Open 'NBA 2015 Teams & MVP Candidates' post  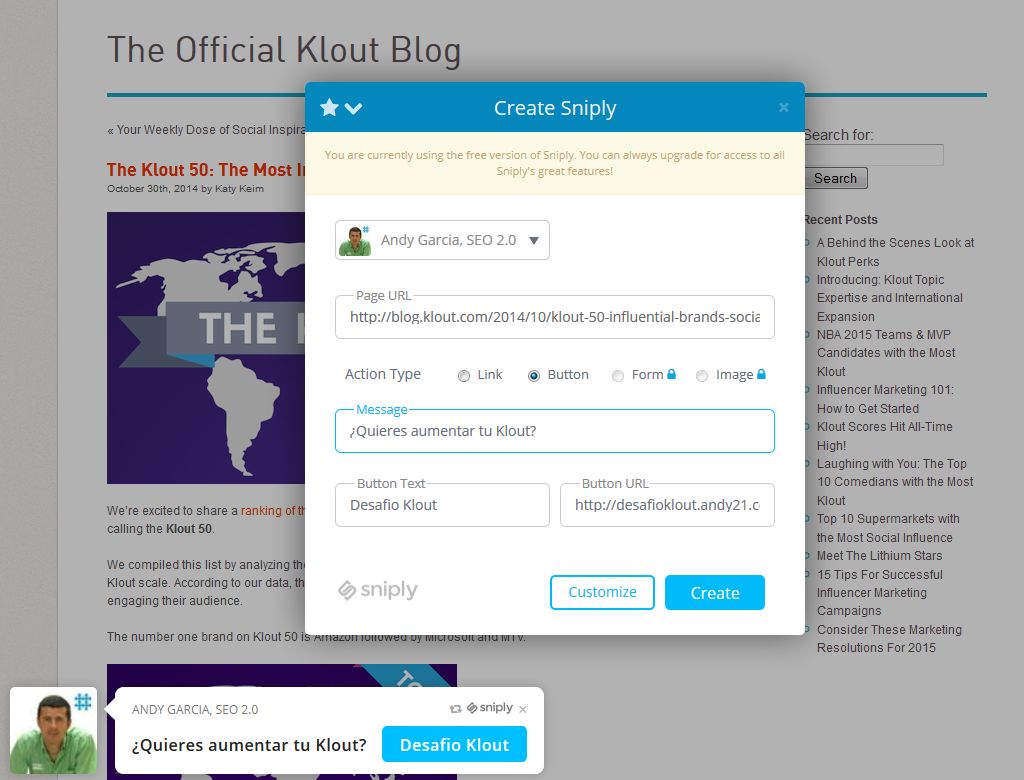click(x=886, y=353)
